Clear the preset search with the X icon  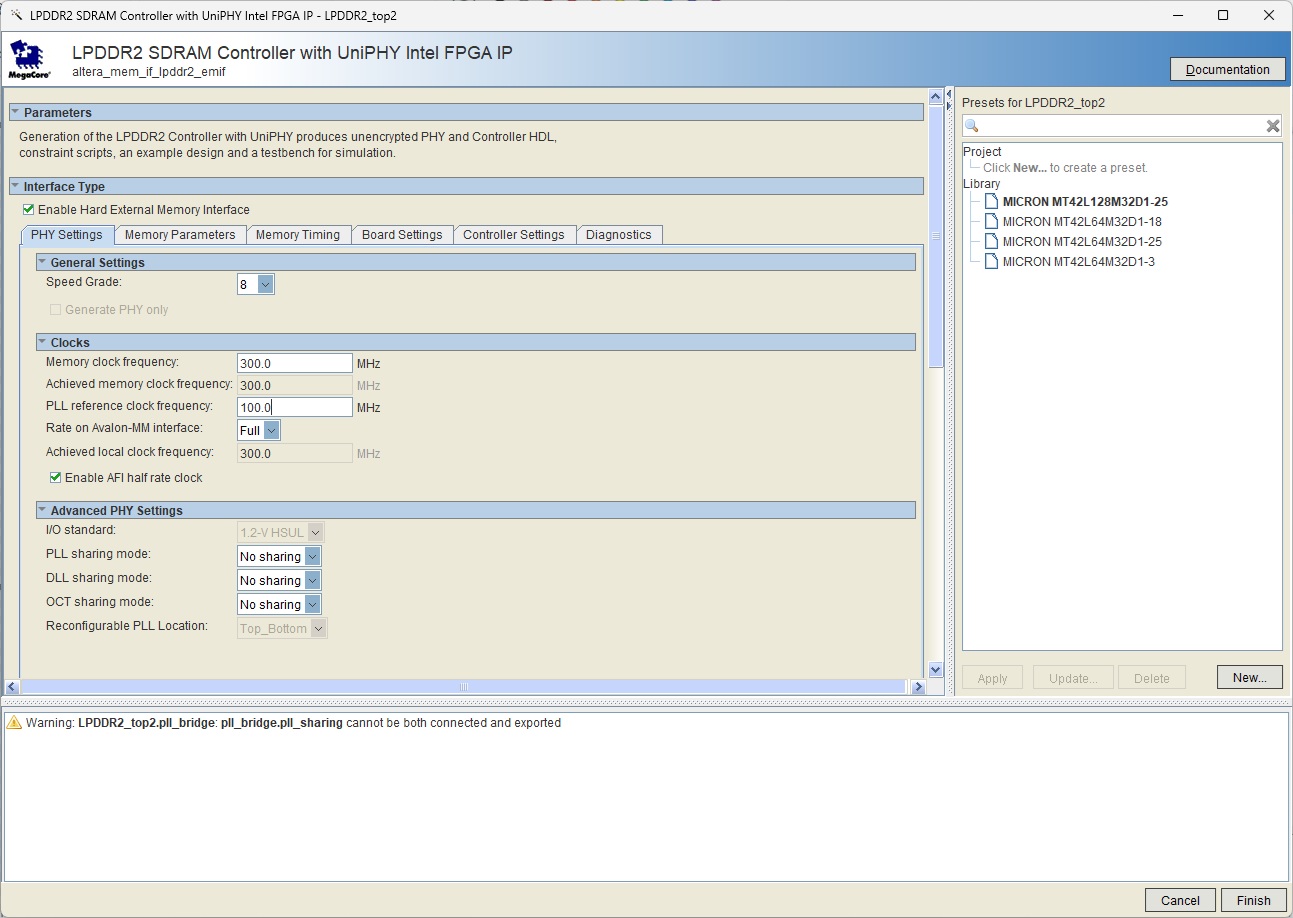tap(1272, 126)
